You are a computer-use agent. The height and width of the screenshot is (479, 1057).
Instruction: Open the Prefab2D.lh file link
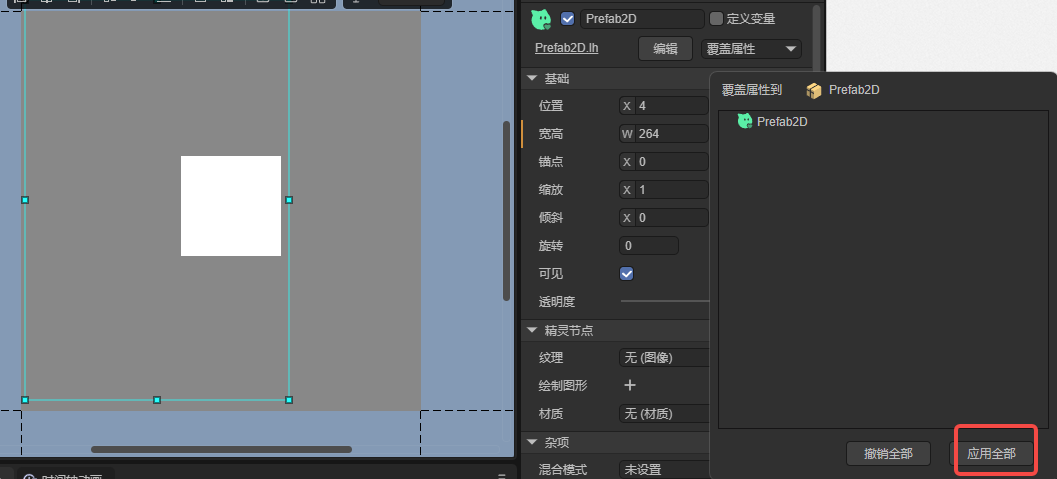(566, 48)
